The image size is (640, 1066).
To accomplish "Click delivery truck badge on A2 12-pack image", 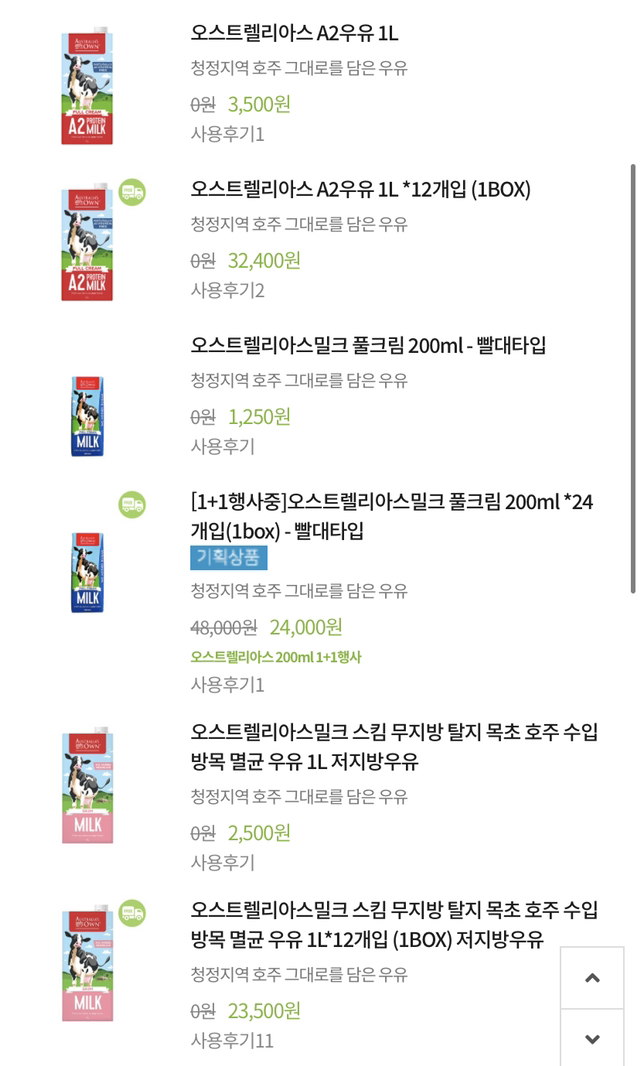I will [132, 192].
